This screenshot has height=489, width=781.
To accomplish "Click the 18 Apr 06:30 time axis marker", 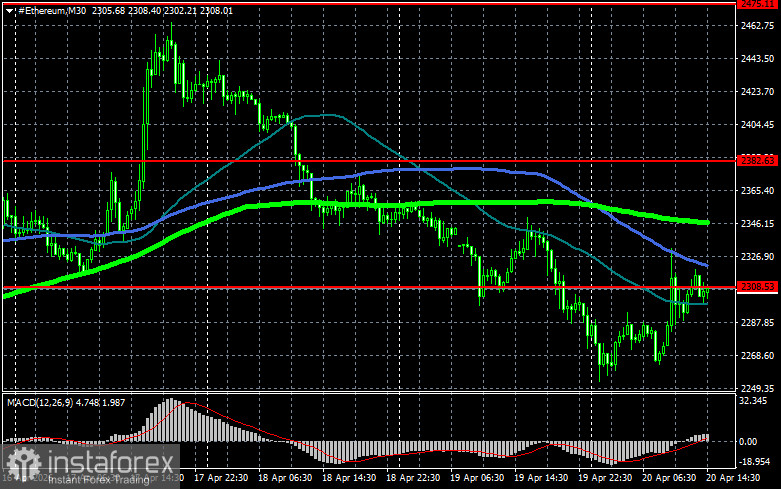I will [x=285, y=478].
